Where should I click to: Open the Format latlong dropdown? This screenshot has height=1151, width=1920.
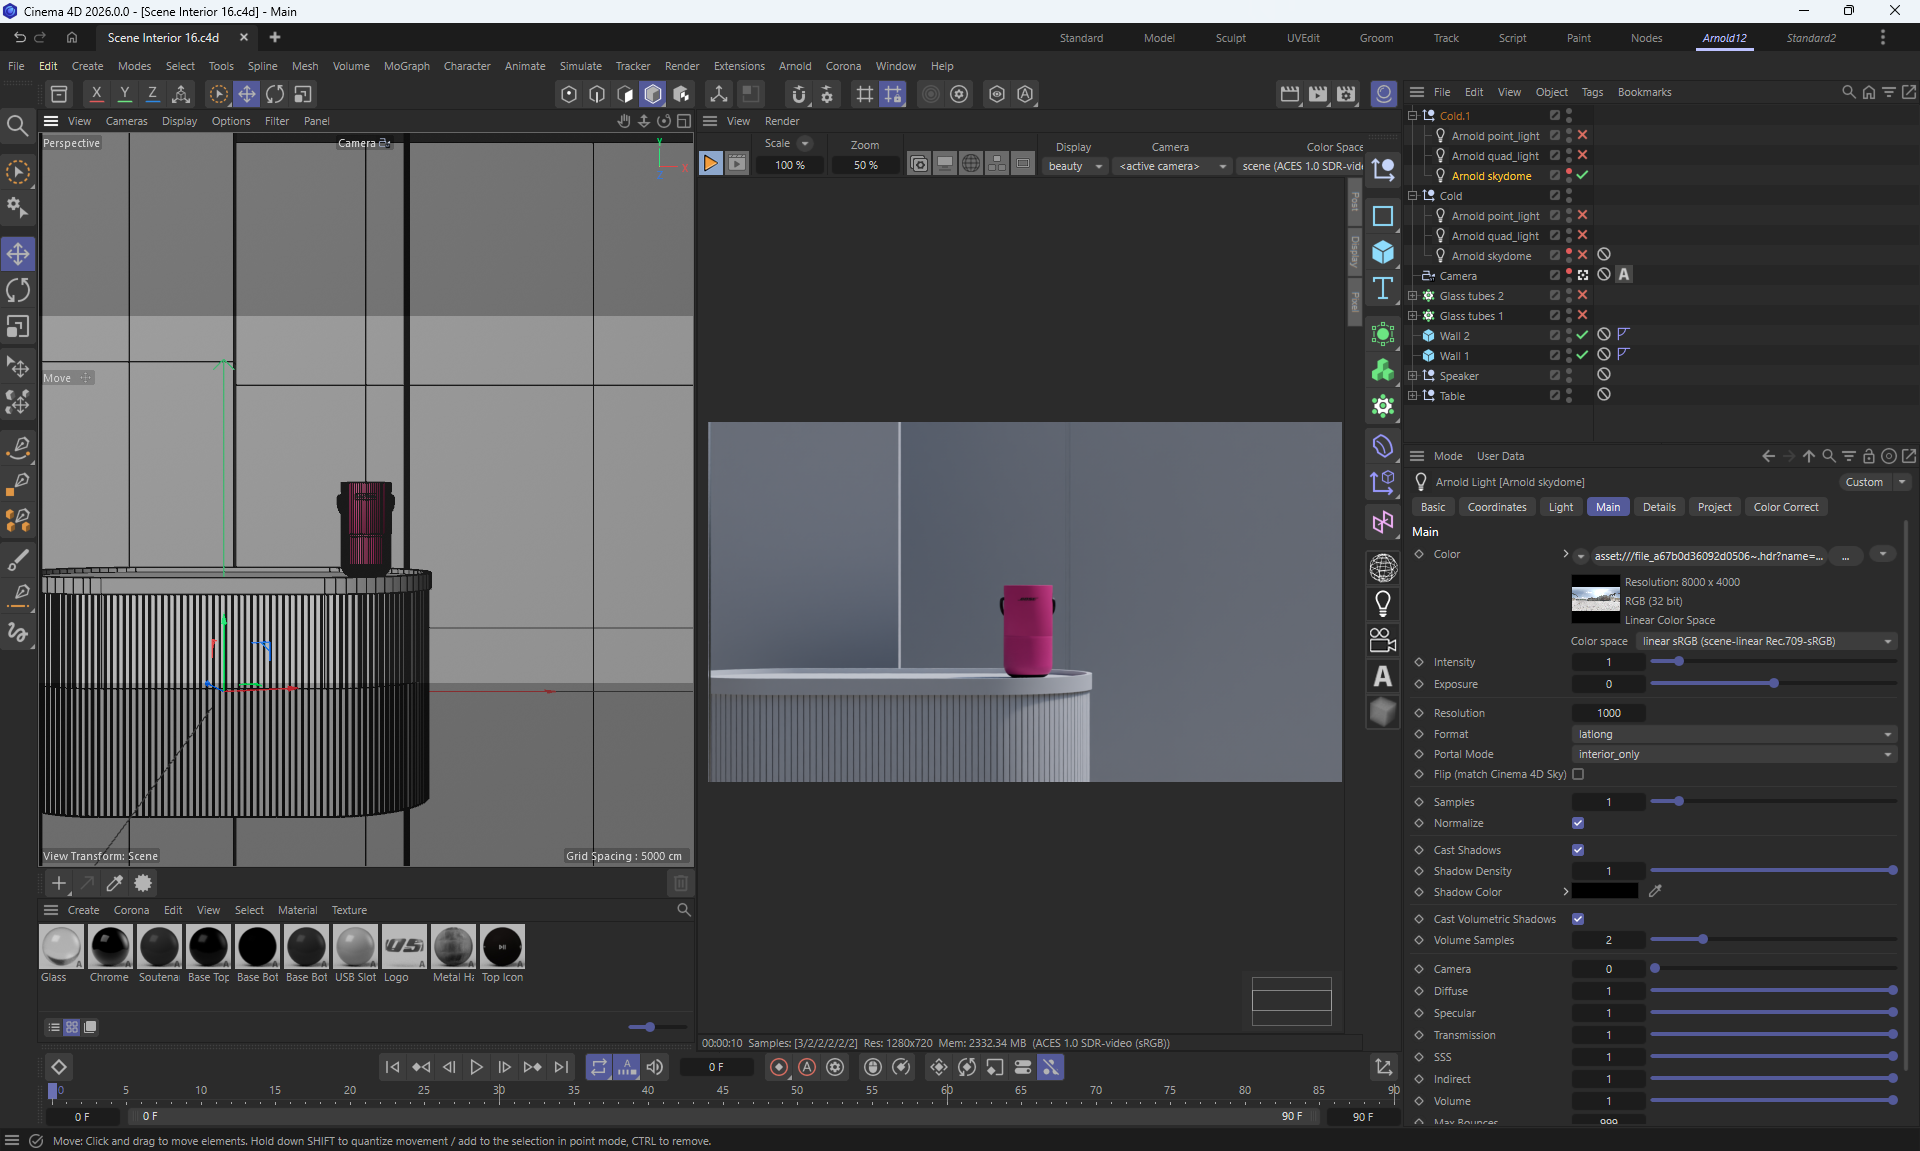pos(1734,734)
